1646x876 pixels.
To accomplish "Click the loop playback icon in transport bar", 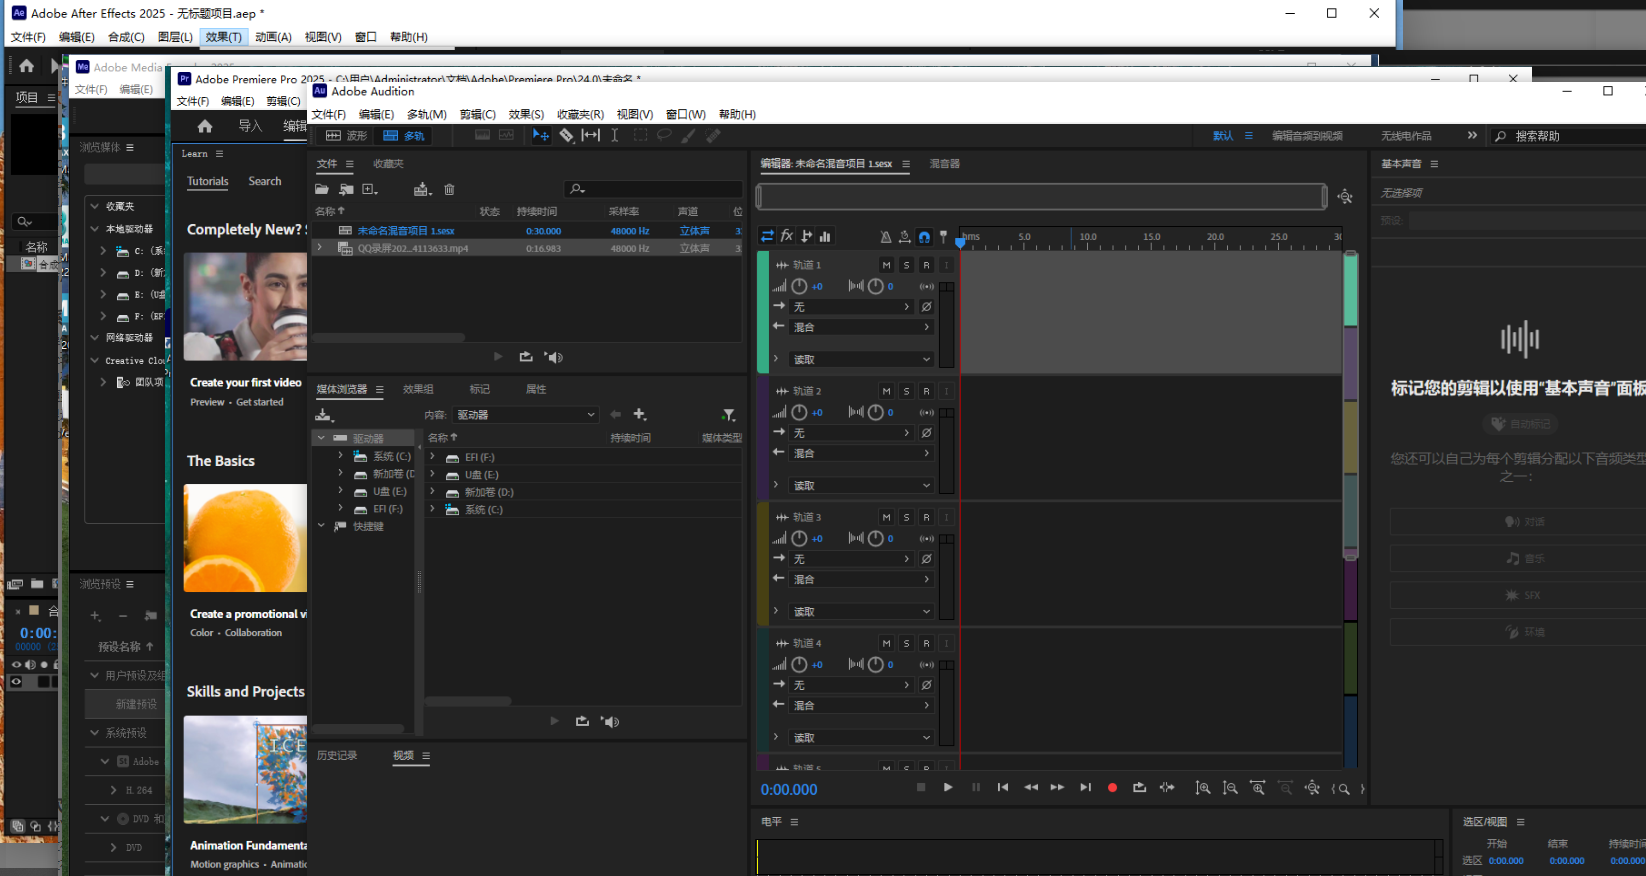I will [x=1139, y=788].
